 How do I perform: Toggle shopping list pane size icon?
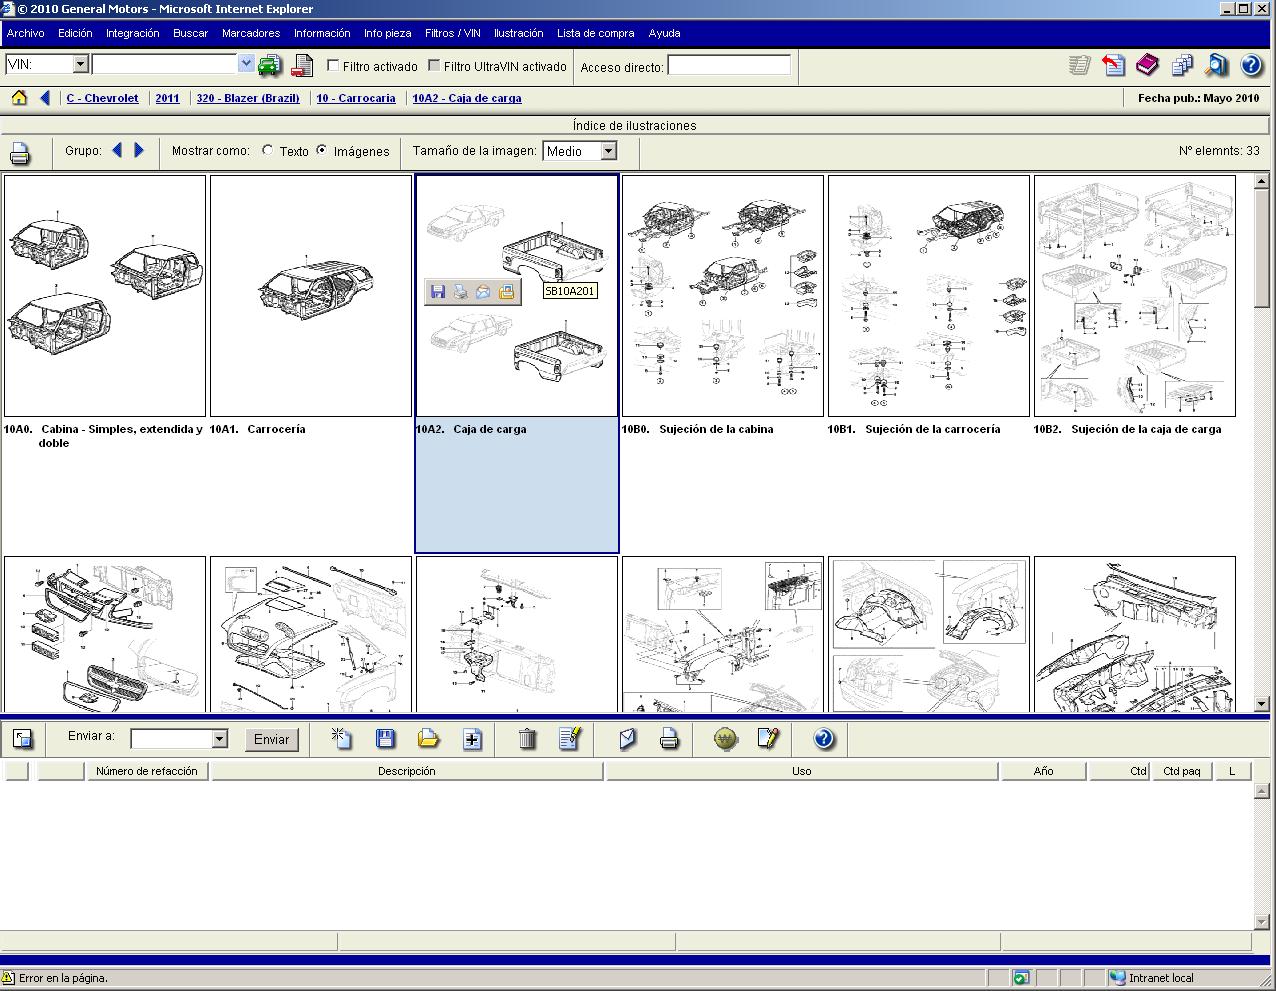[x=22, y=739]
